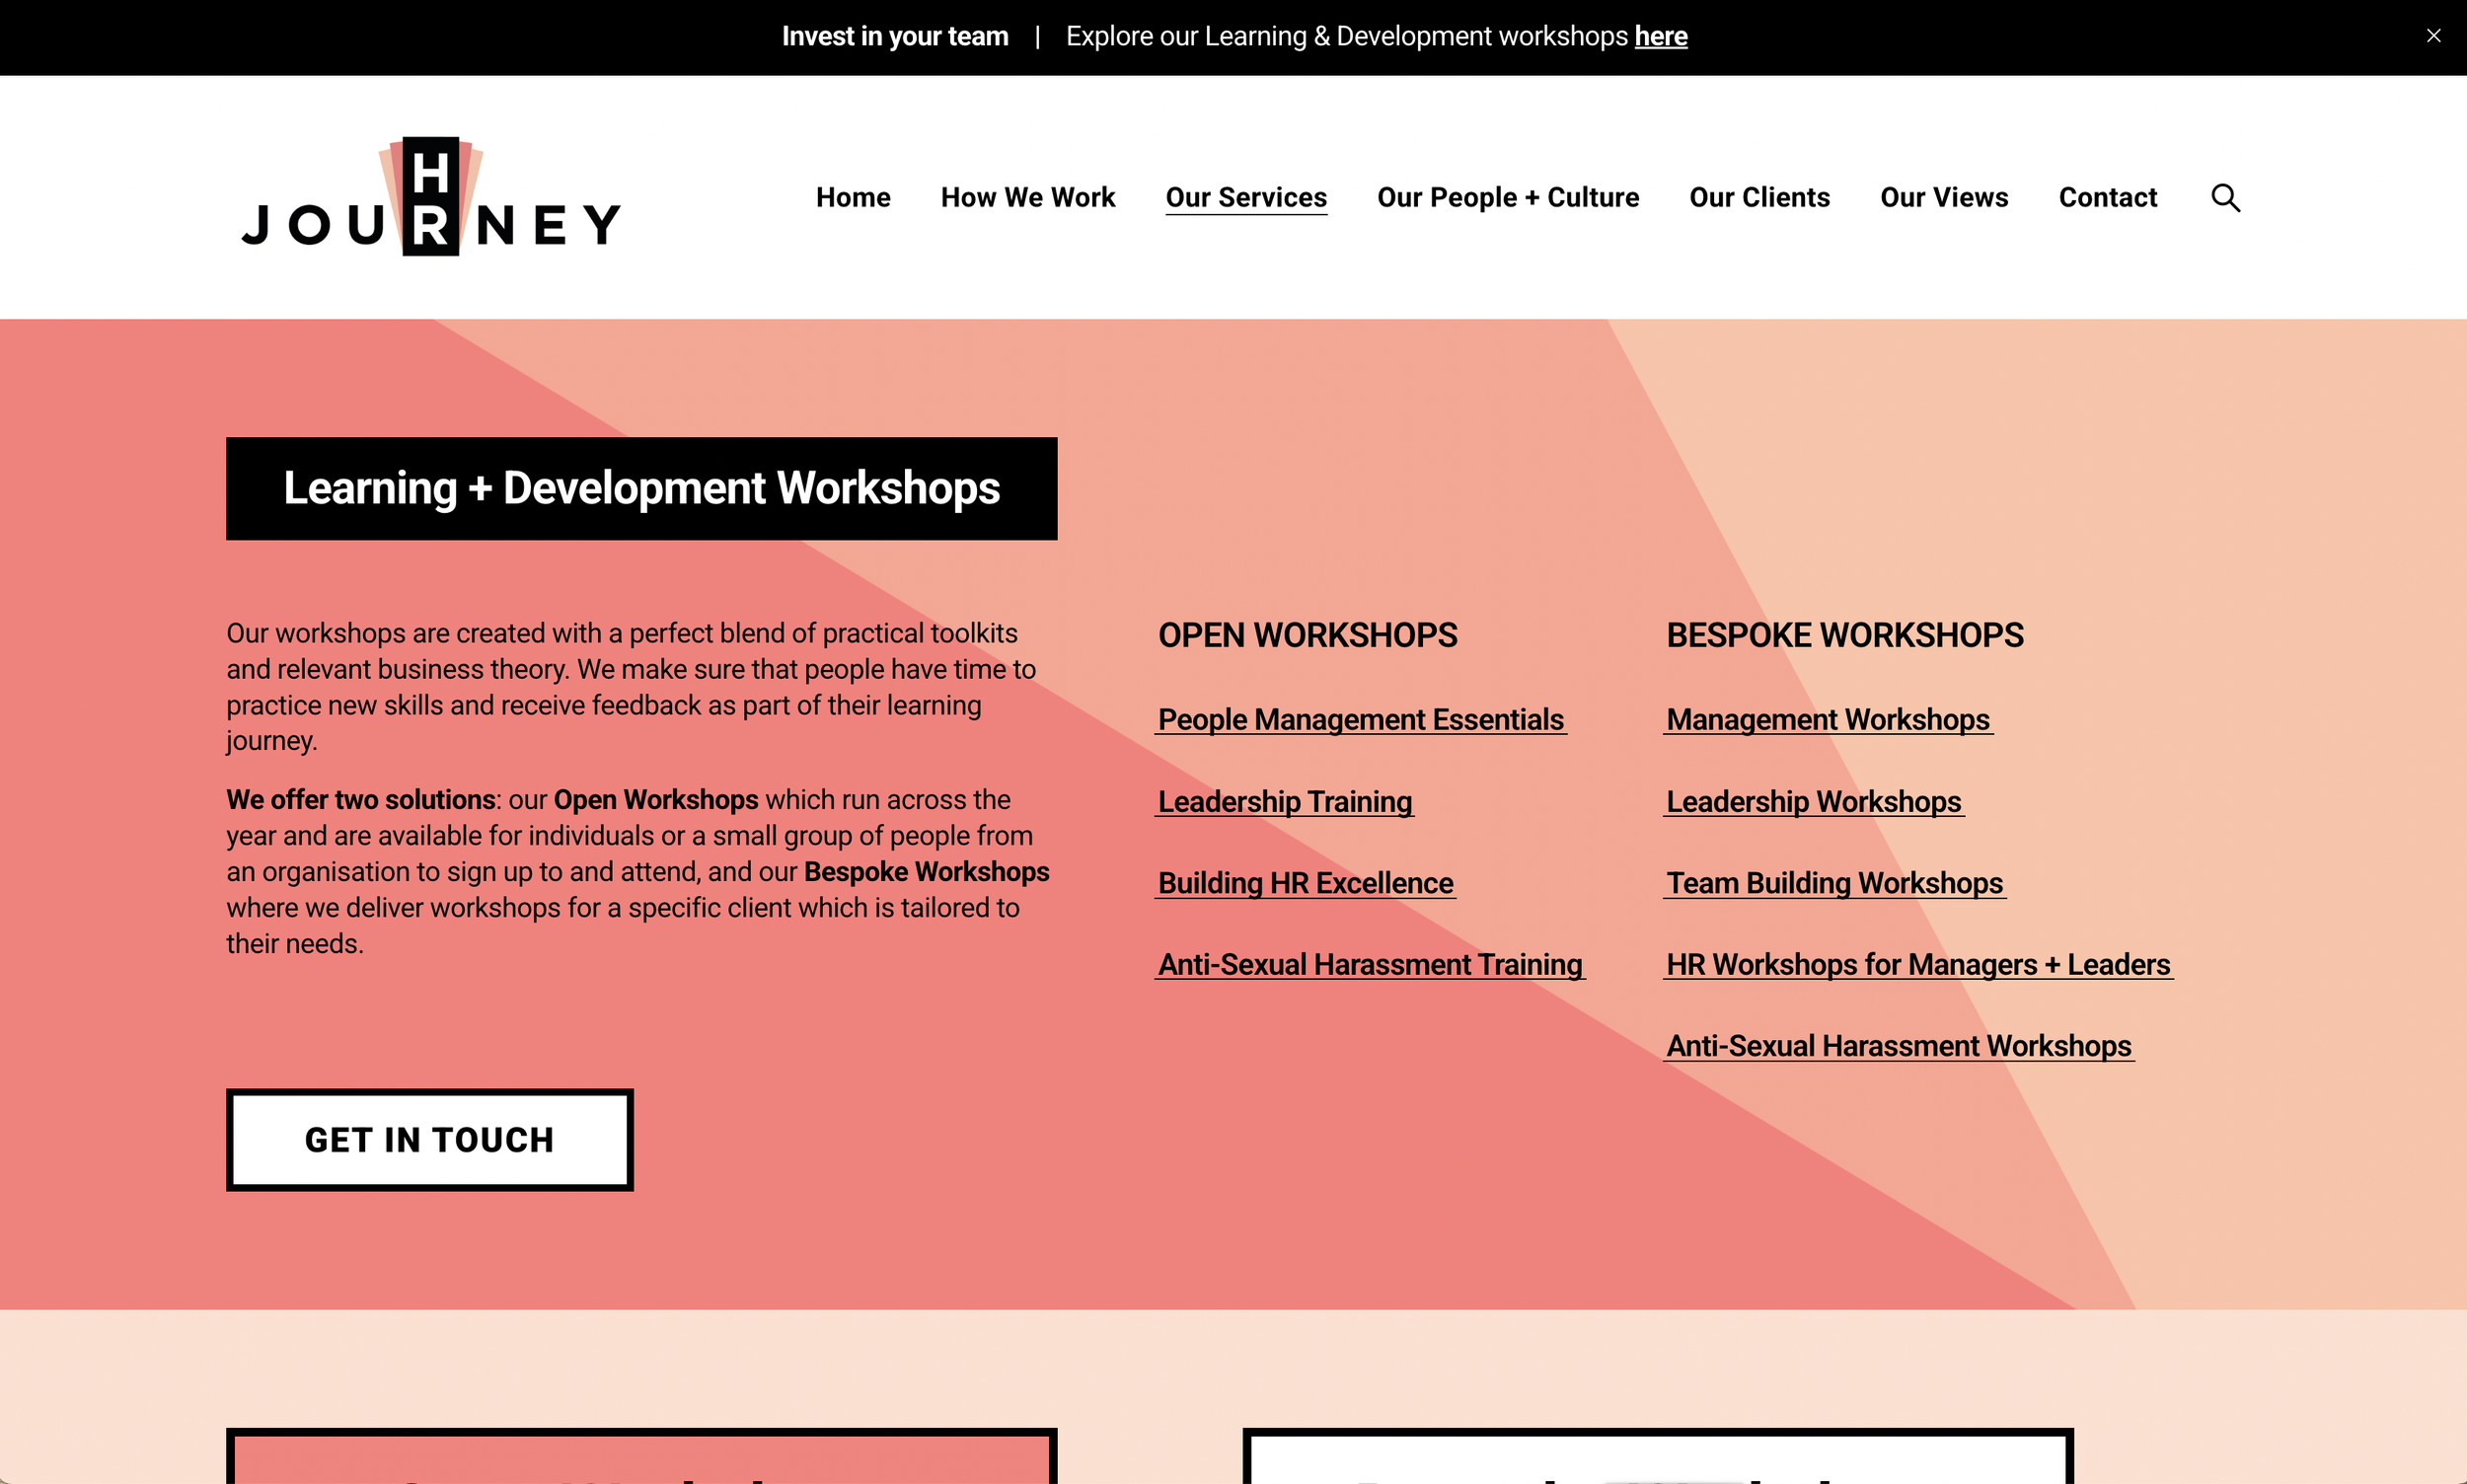
Task: Navigate to Our Clients
Action: click(x=1759, y=198)
